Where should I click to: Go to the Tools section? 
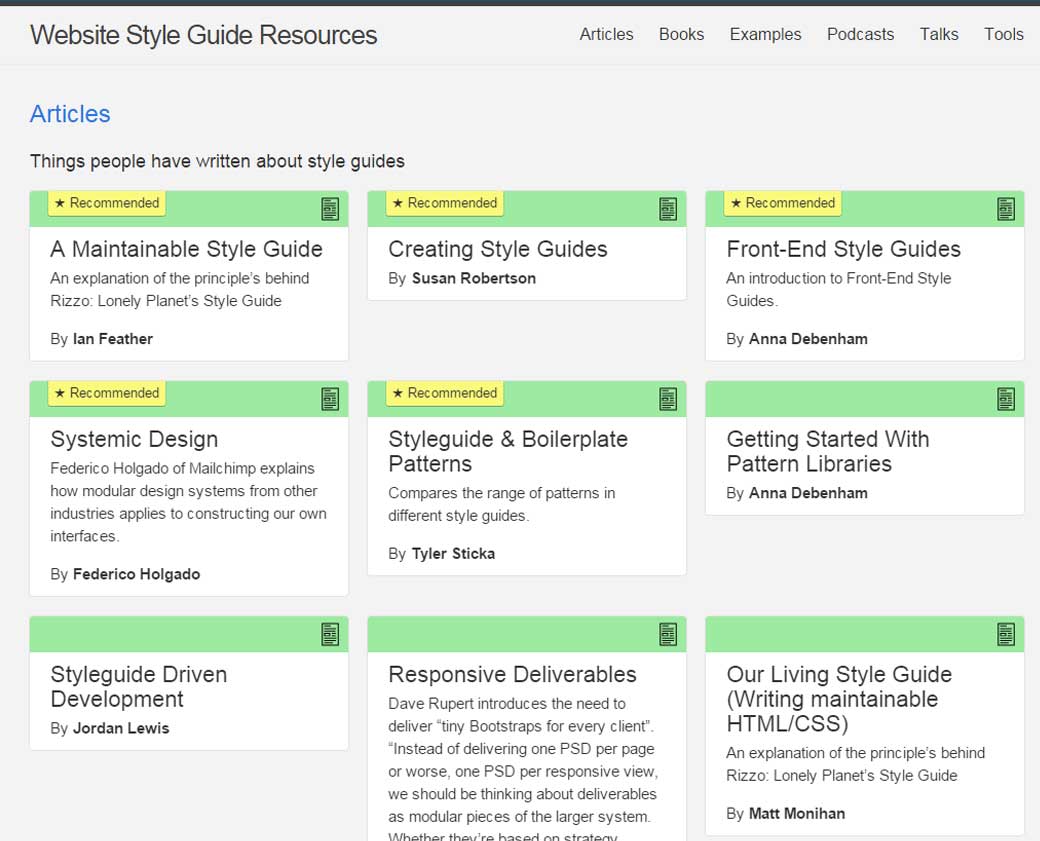tap(1004, 34)
